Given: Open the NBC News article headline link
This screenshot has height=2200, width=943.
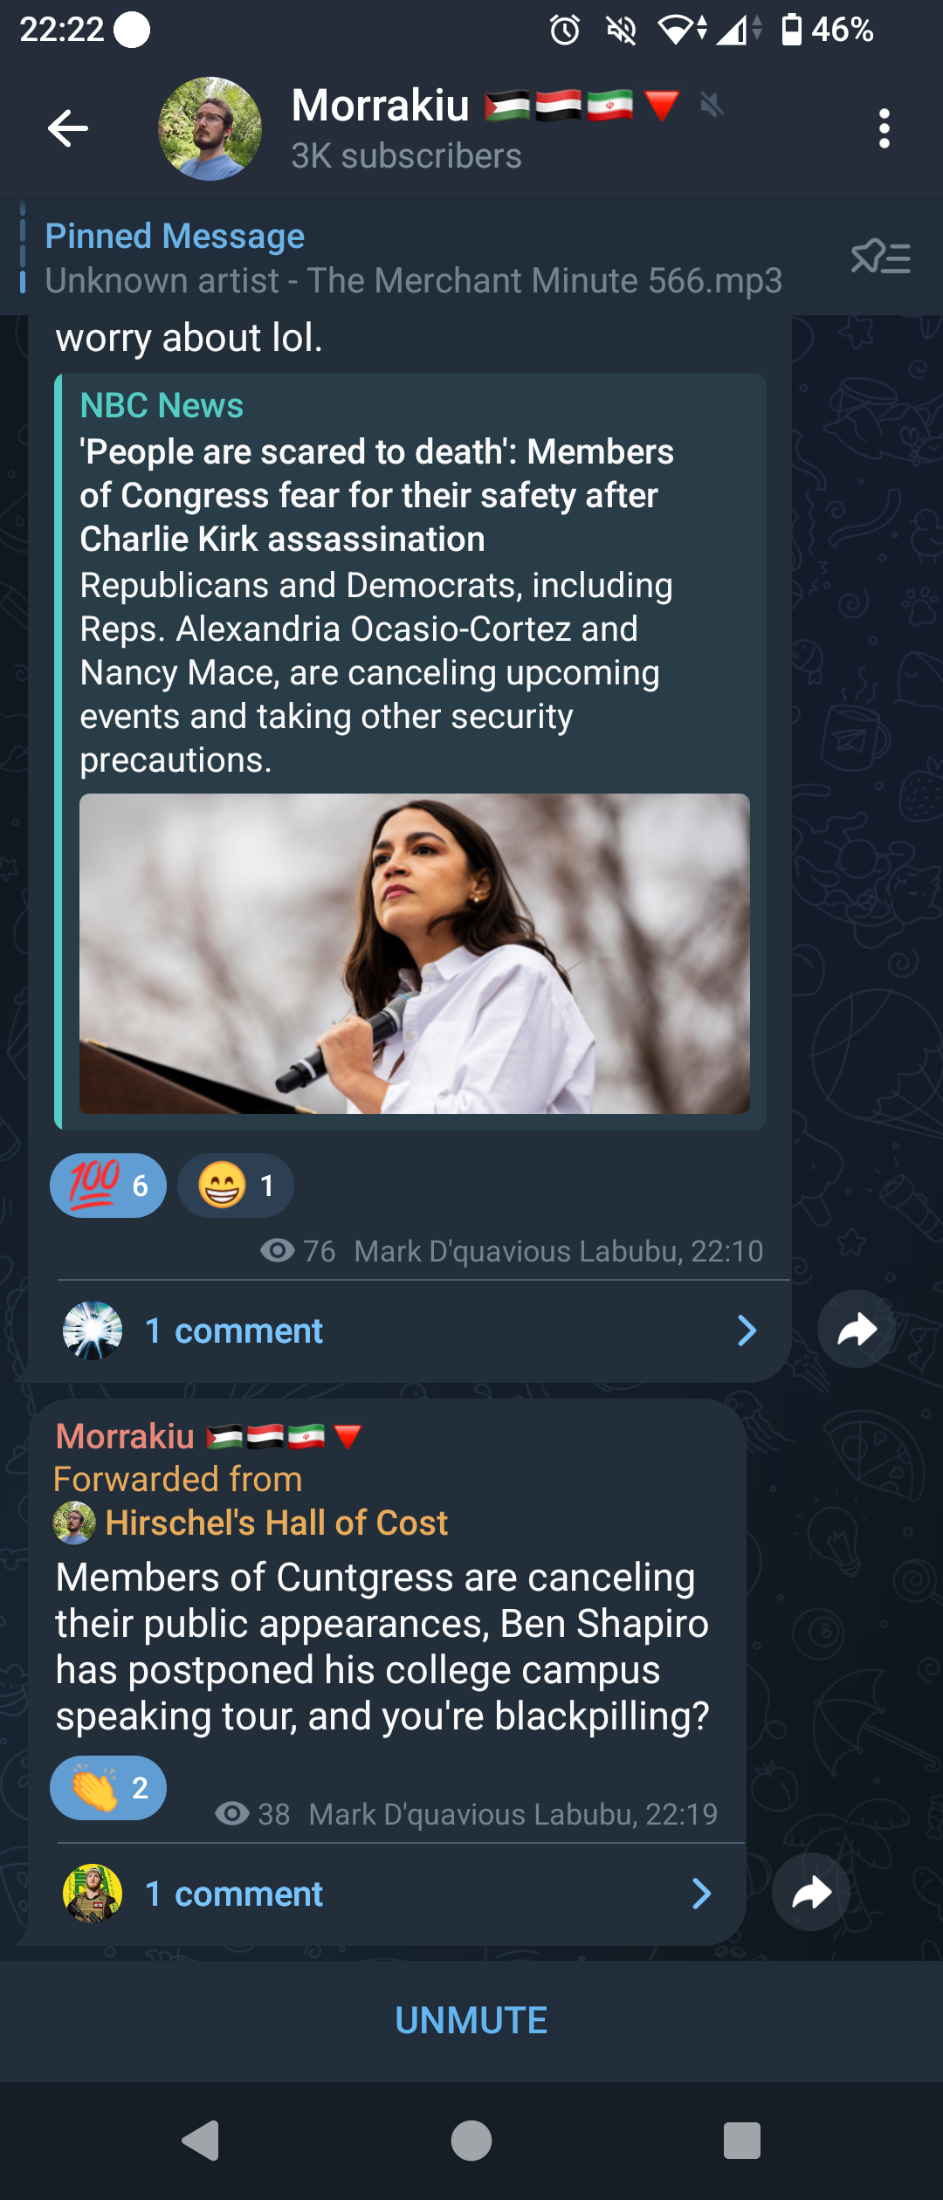Looking at the screenshot, I should click(x=378, y=495).
